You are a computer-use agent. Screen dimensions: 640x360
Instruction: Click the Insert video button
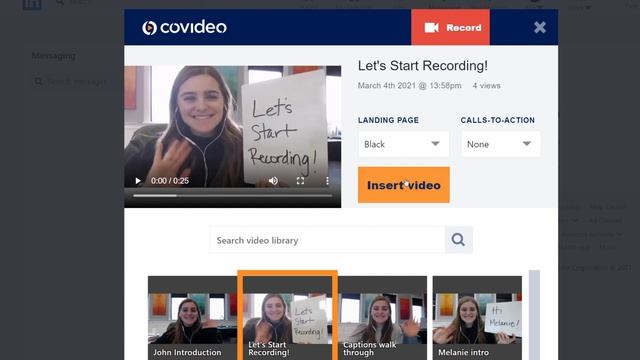coord(404,185)
